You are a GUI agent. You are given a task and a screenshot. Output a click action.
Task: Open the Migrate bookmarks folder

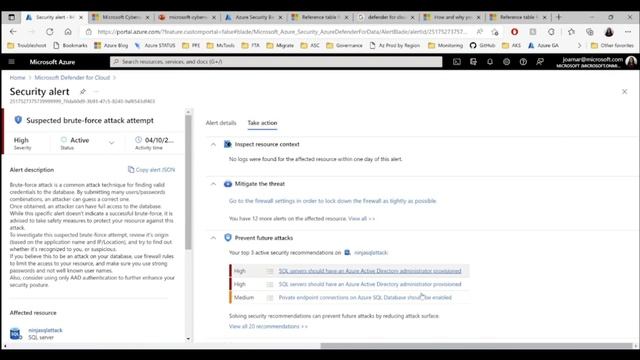pyautogui.click(x=280, y=45)
